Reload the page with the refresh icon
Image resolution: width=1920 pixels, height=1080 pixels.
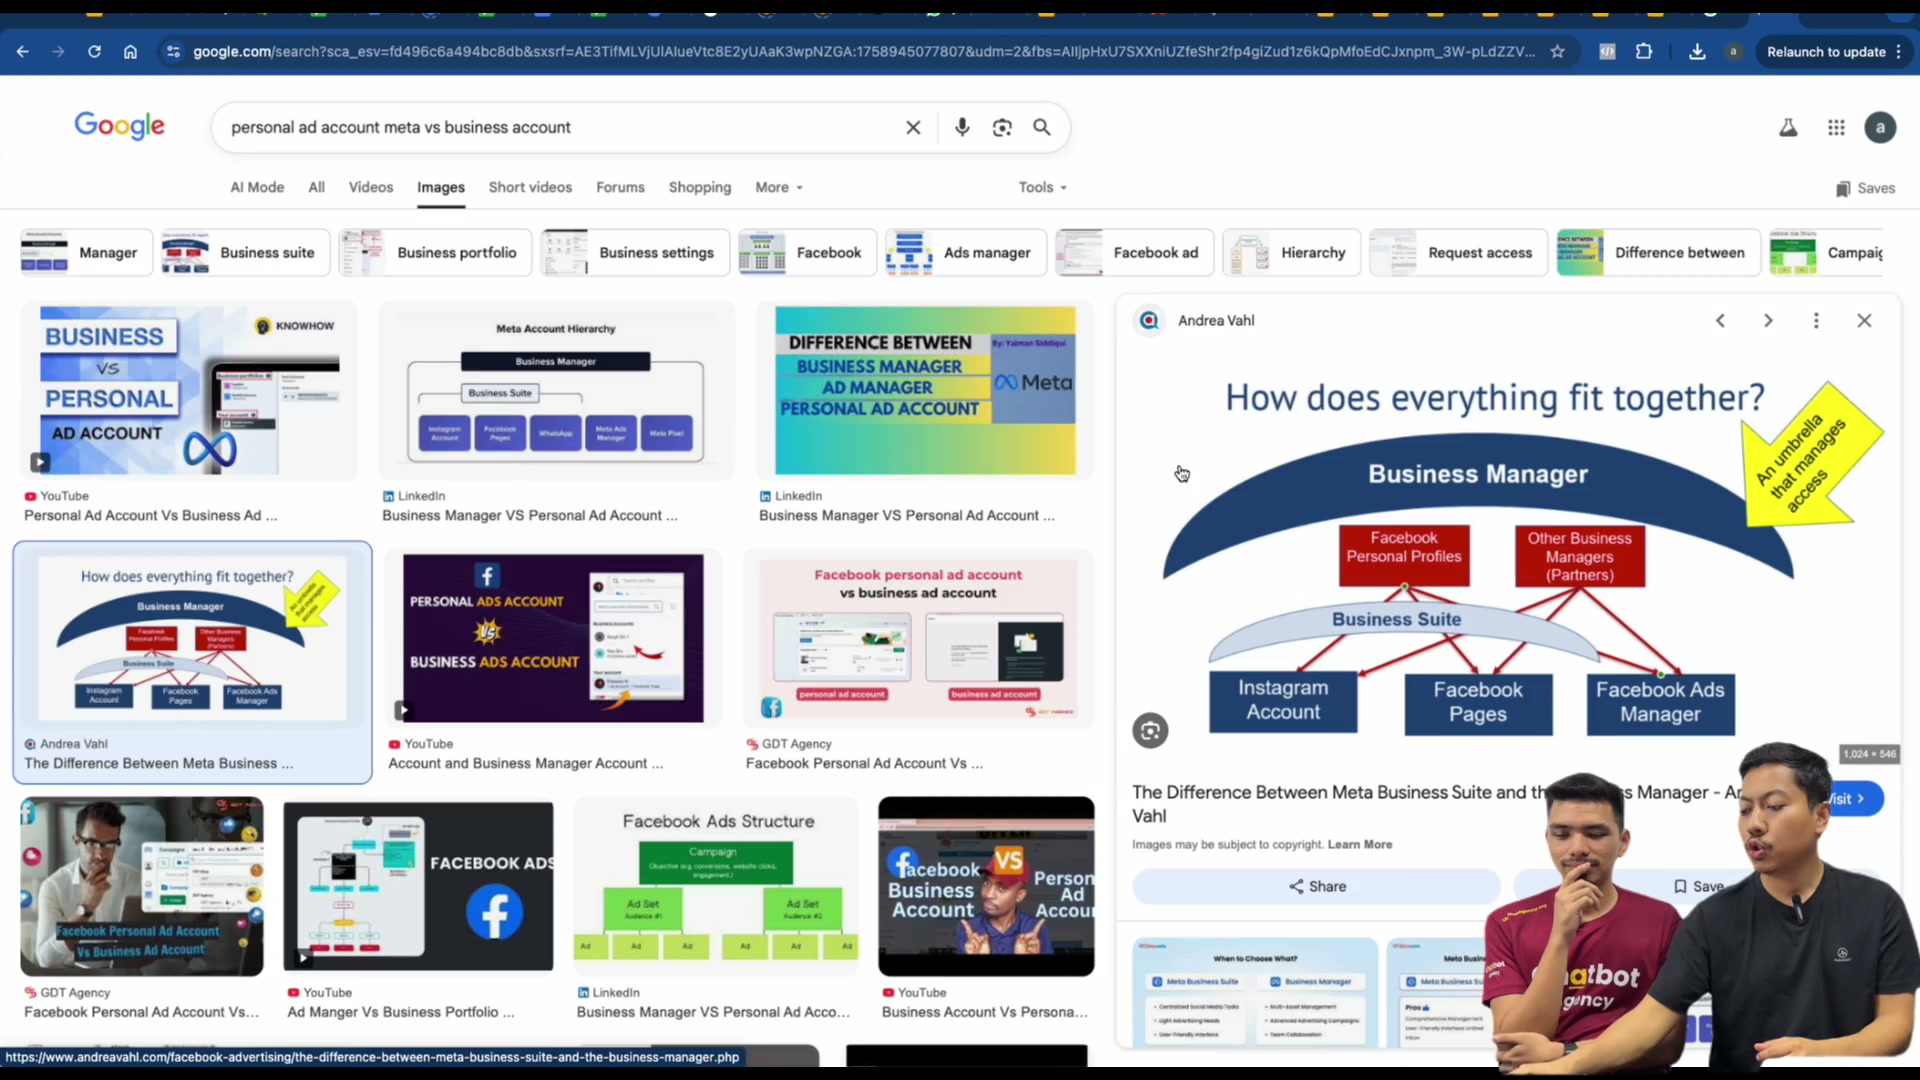[94, 51]
